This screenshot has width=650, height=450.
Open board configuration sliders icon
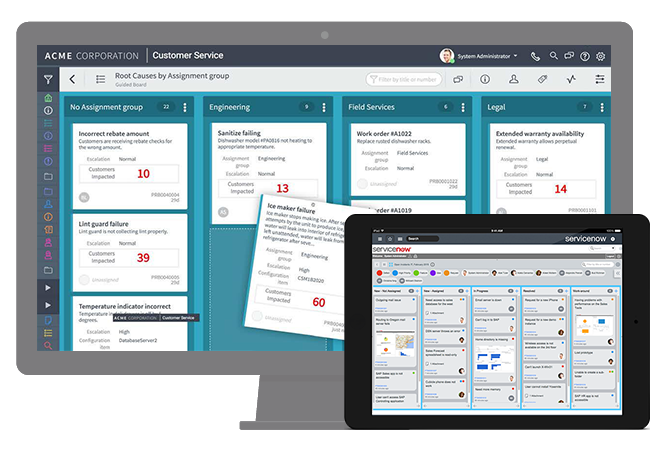click(600, 79)
